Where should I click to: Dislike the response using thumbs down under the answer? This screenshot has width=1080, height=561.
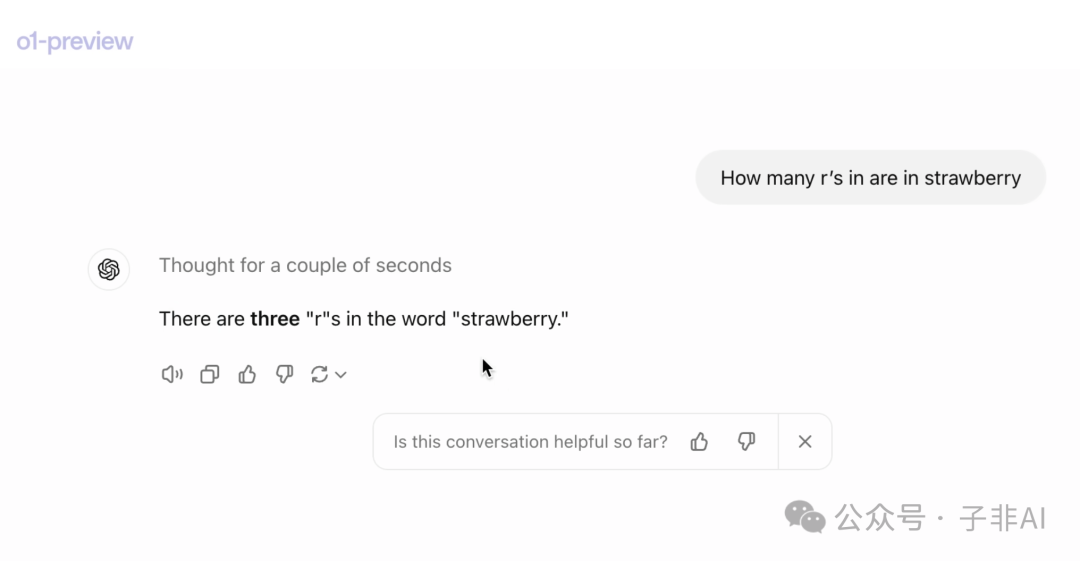tap(284, 374)
